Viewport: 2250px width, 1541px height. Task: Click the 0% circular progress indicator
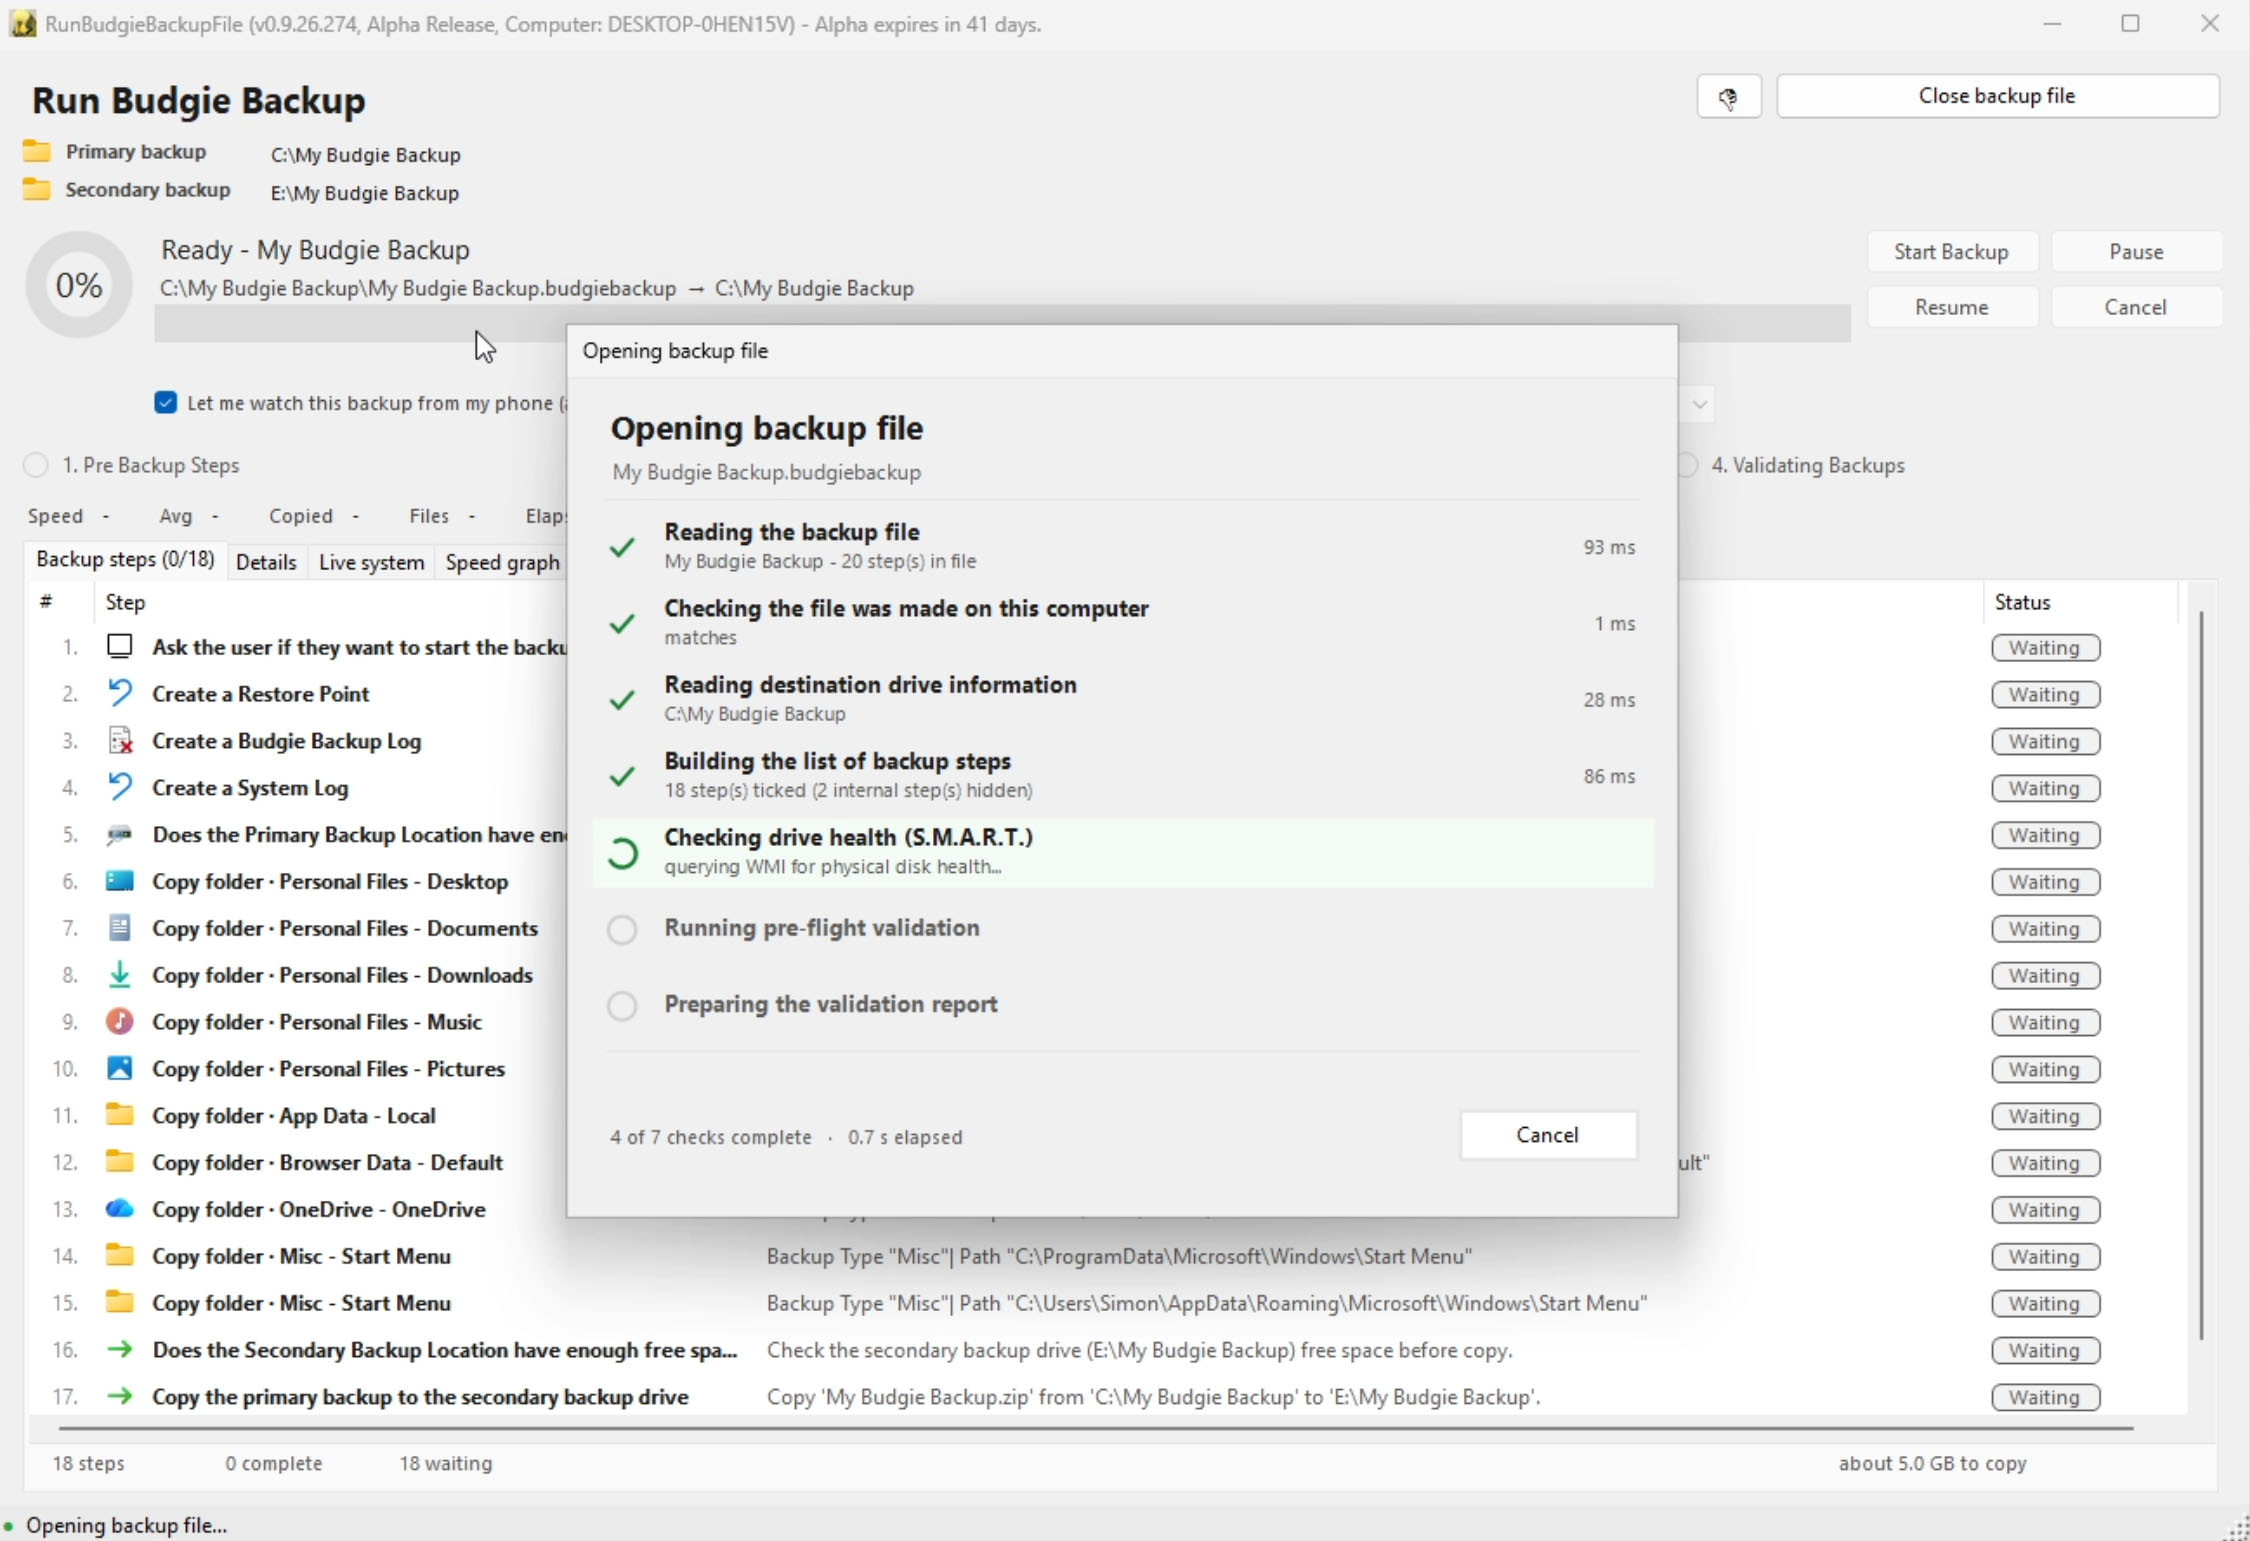click(x=79, y=285)
